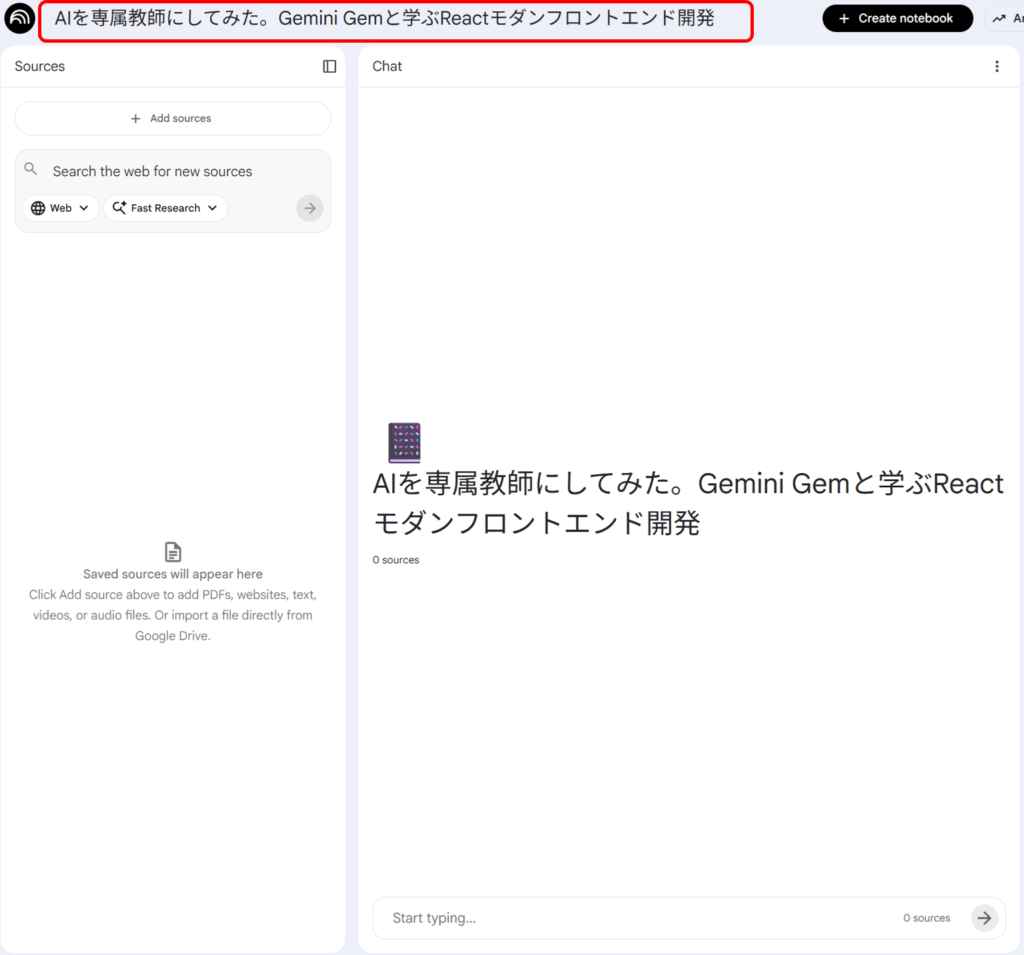Click the magnifier icon in source search
Viewport: 1024px width, 955px height.
(x=31, y=170)
